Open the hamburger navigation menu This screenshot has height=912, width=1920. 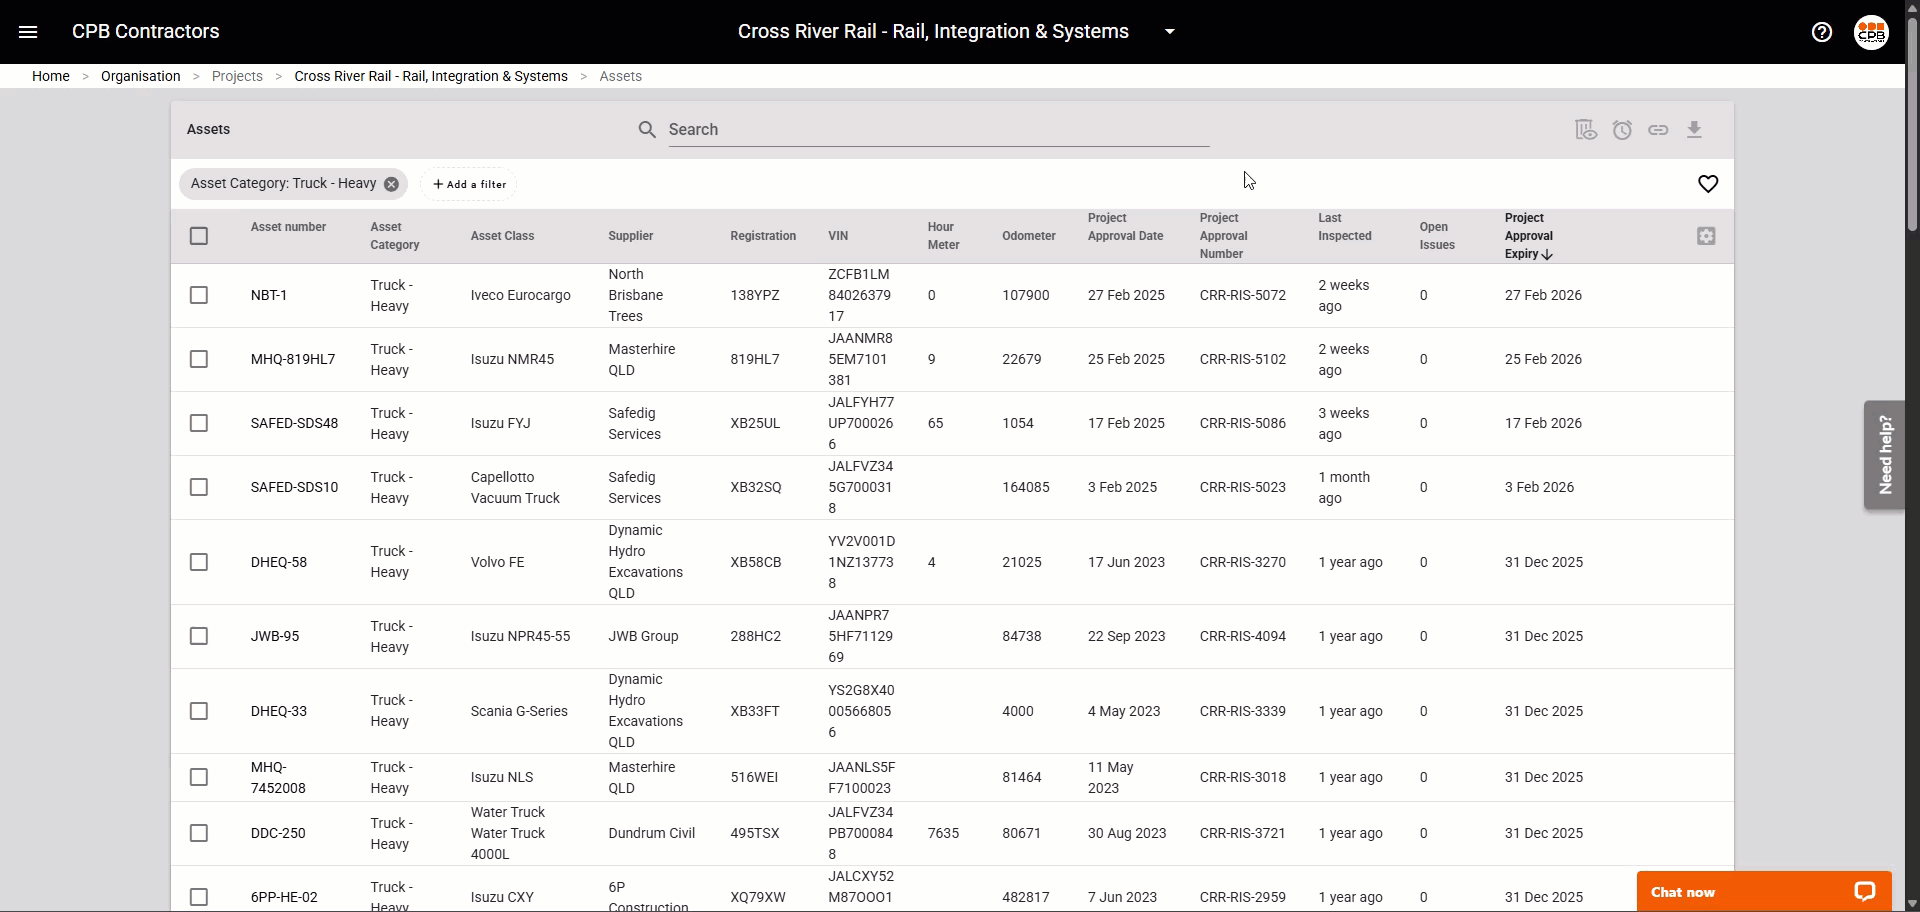[x=28, y=32]
